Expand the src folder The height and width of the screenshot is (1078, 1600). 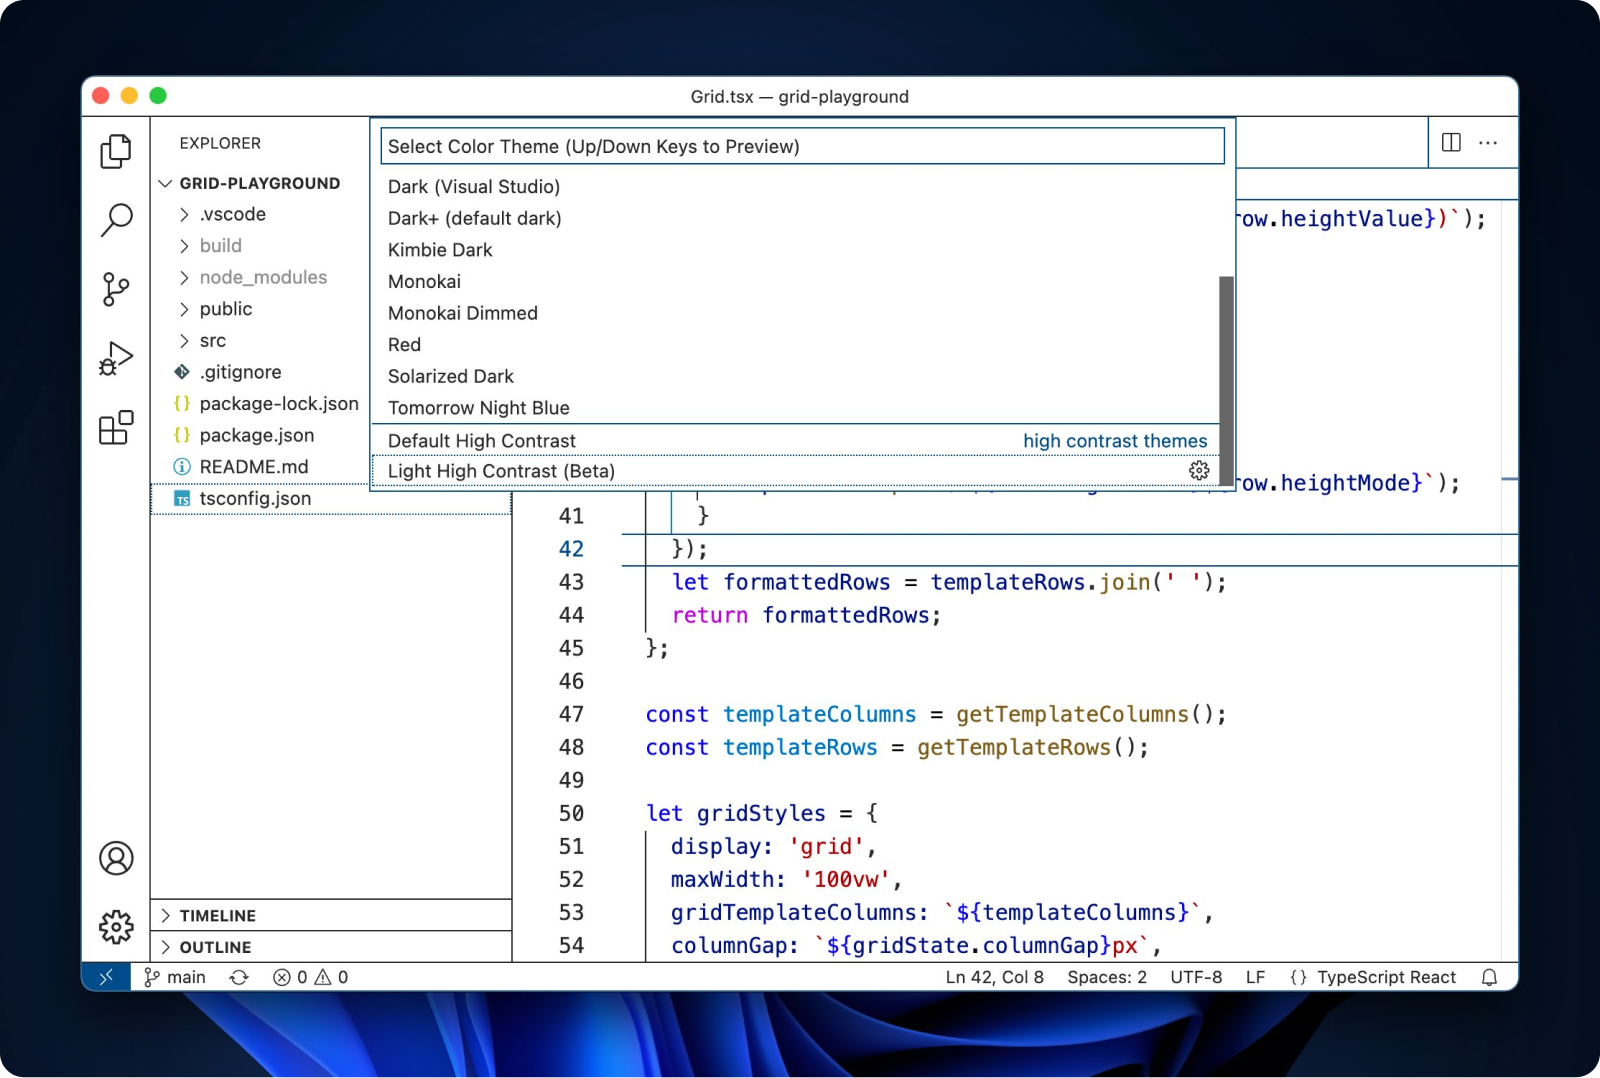coord(184,341)
